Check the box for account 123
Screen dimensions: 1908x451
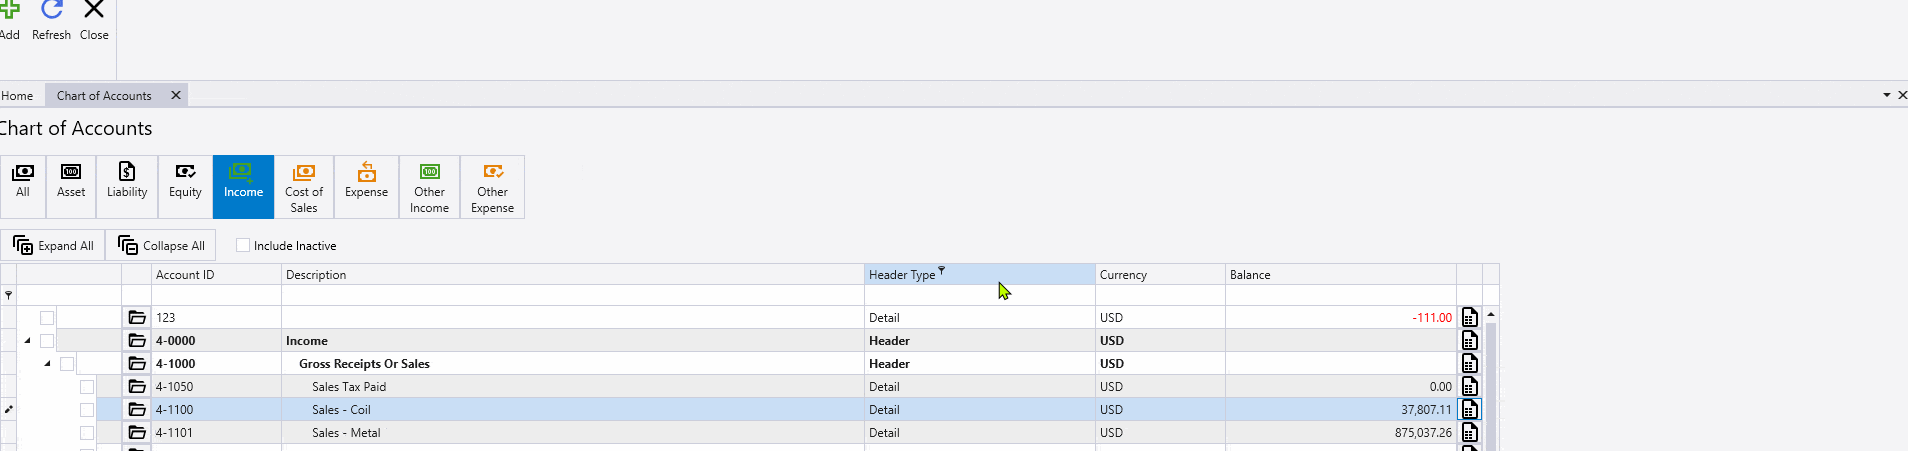47,318
